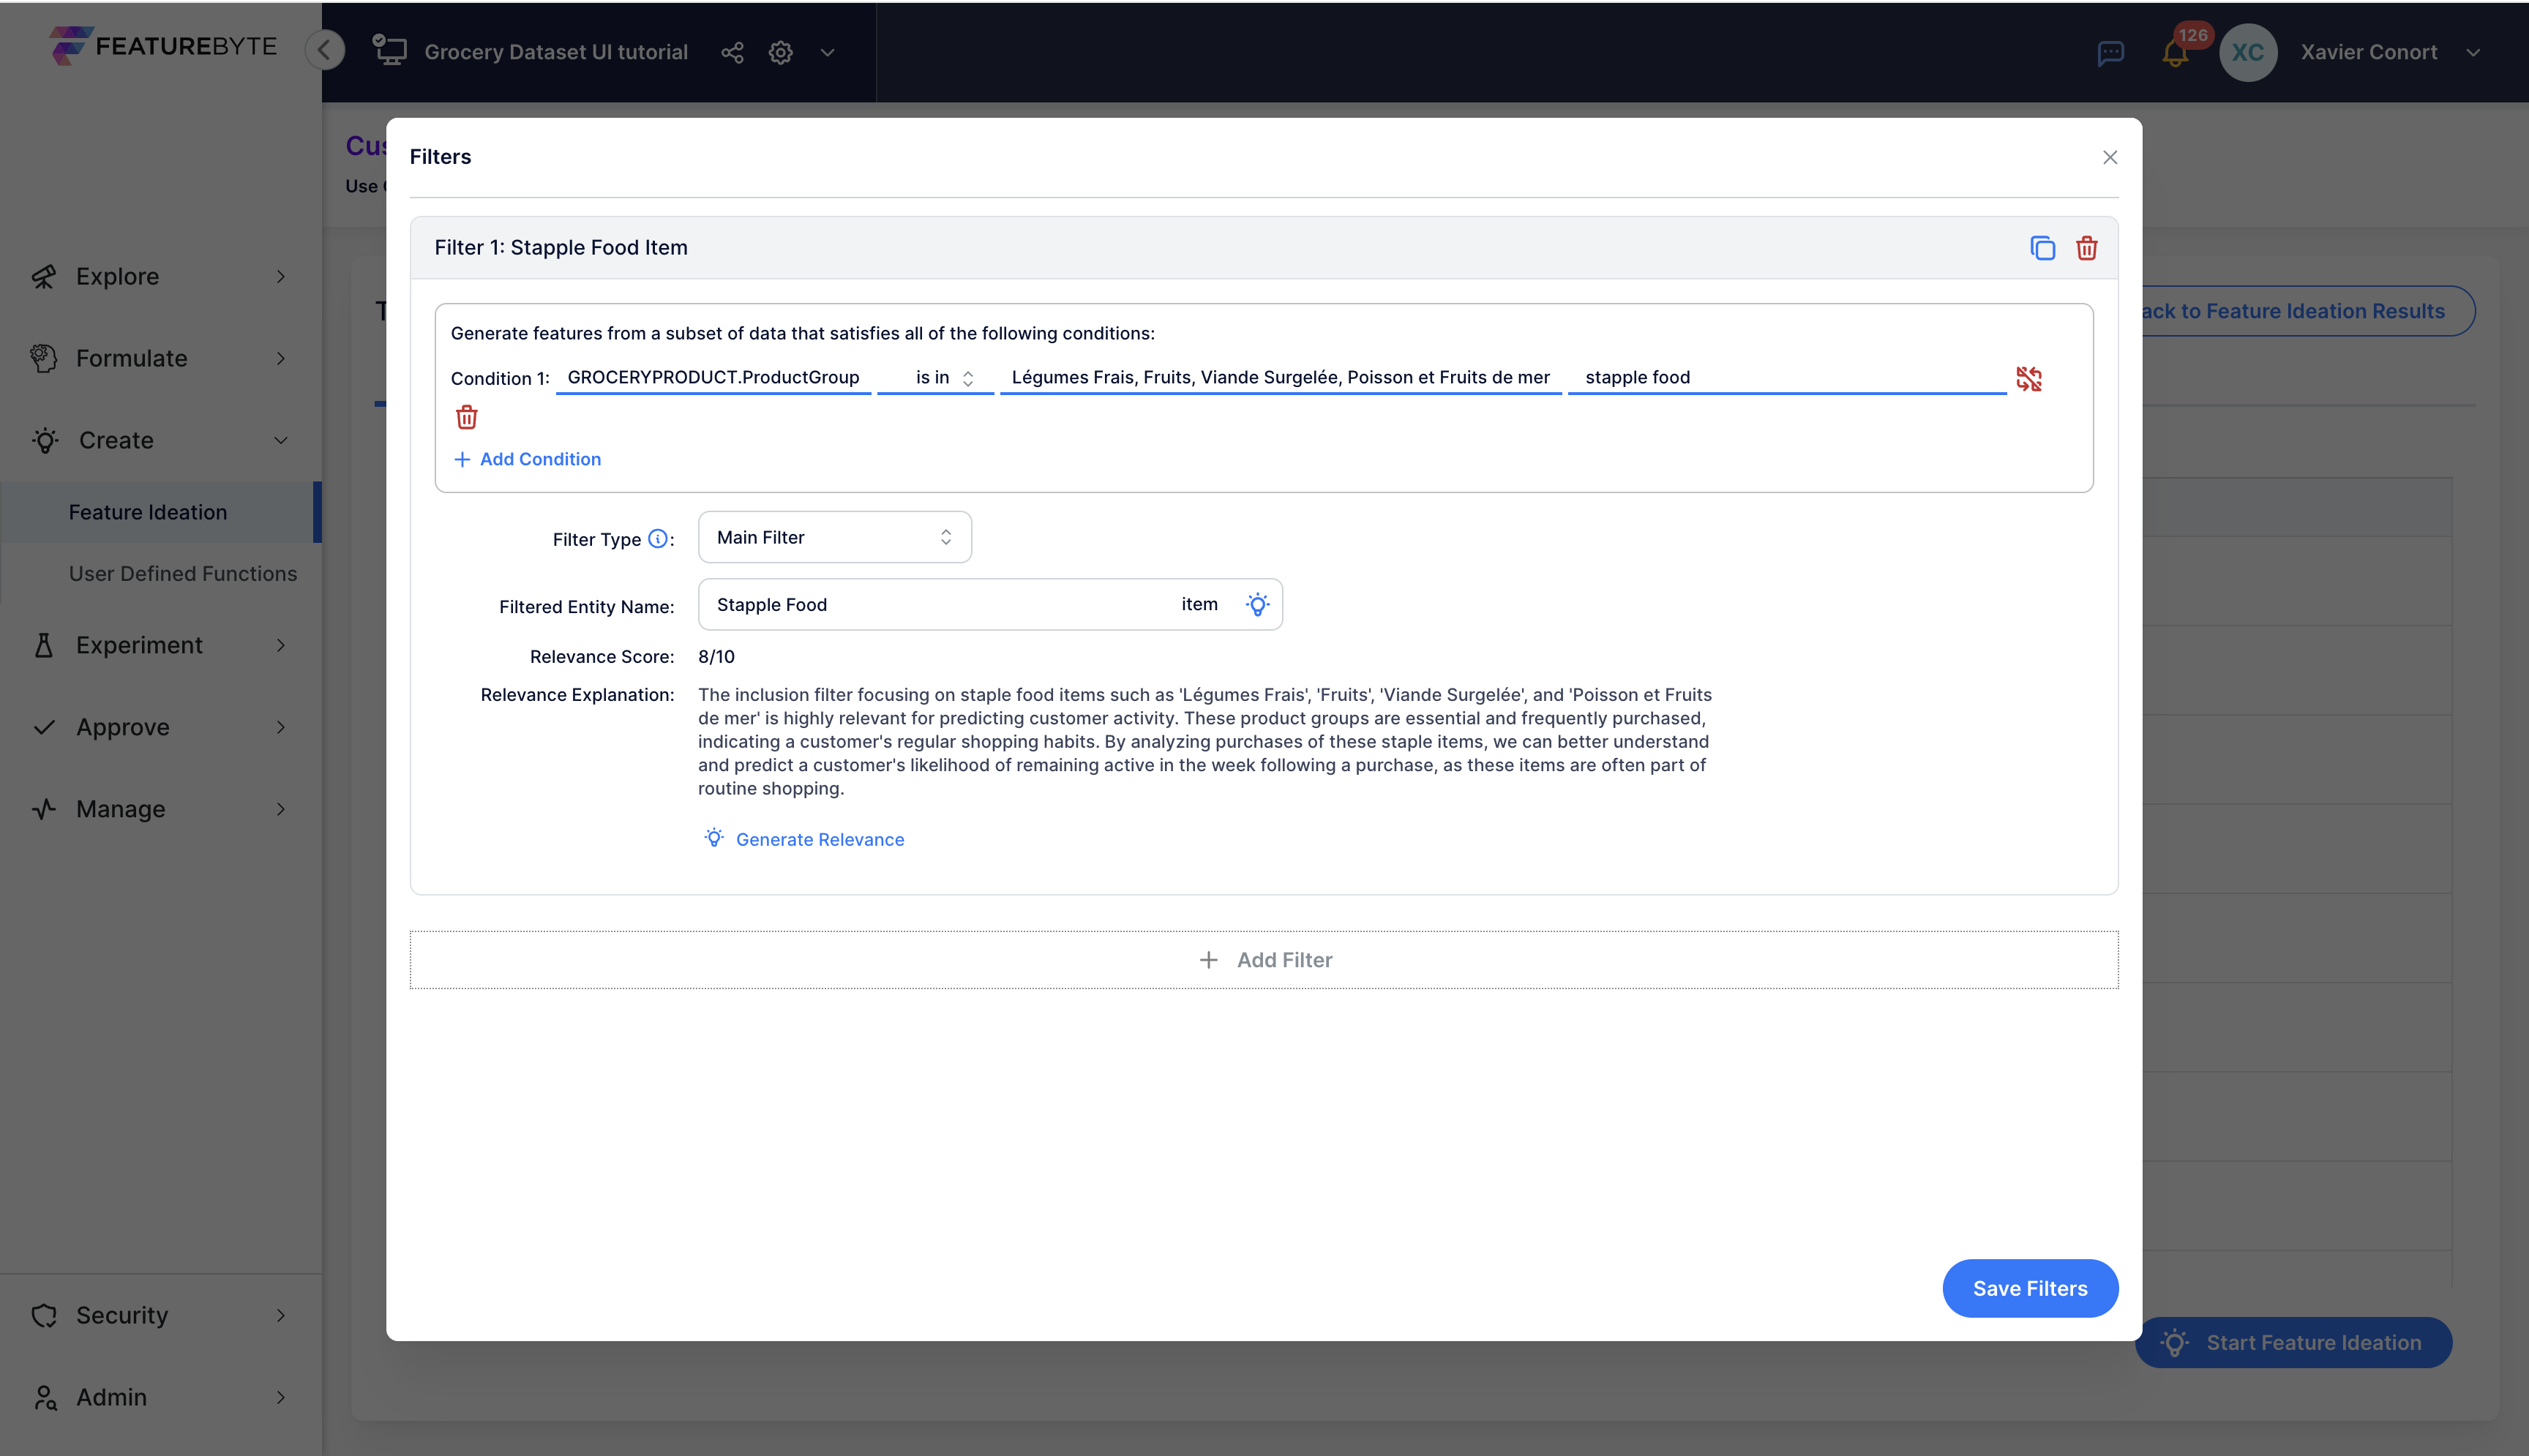This screenshot has height=1456, width=2529.
Task: Select the Explore menu label
Action: coord(118,276)
